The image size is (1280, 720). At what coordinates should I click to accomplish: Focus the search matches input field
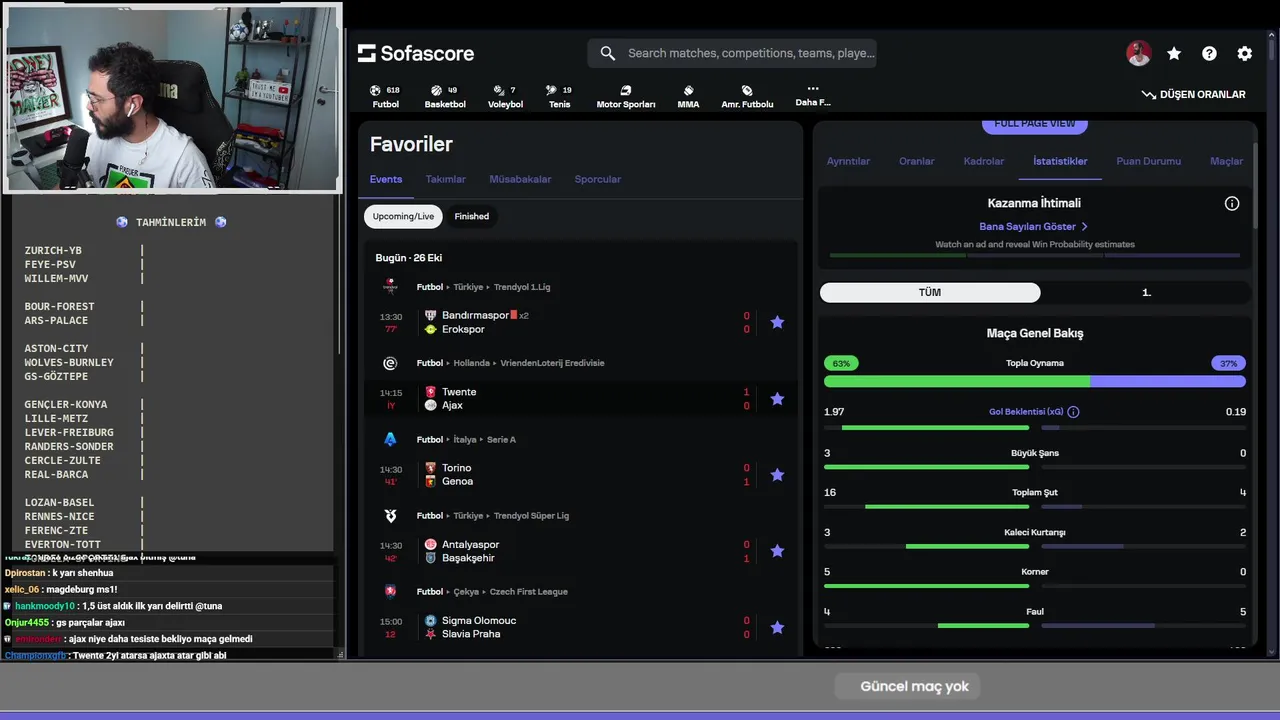[x=732, y=53]
